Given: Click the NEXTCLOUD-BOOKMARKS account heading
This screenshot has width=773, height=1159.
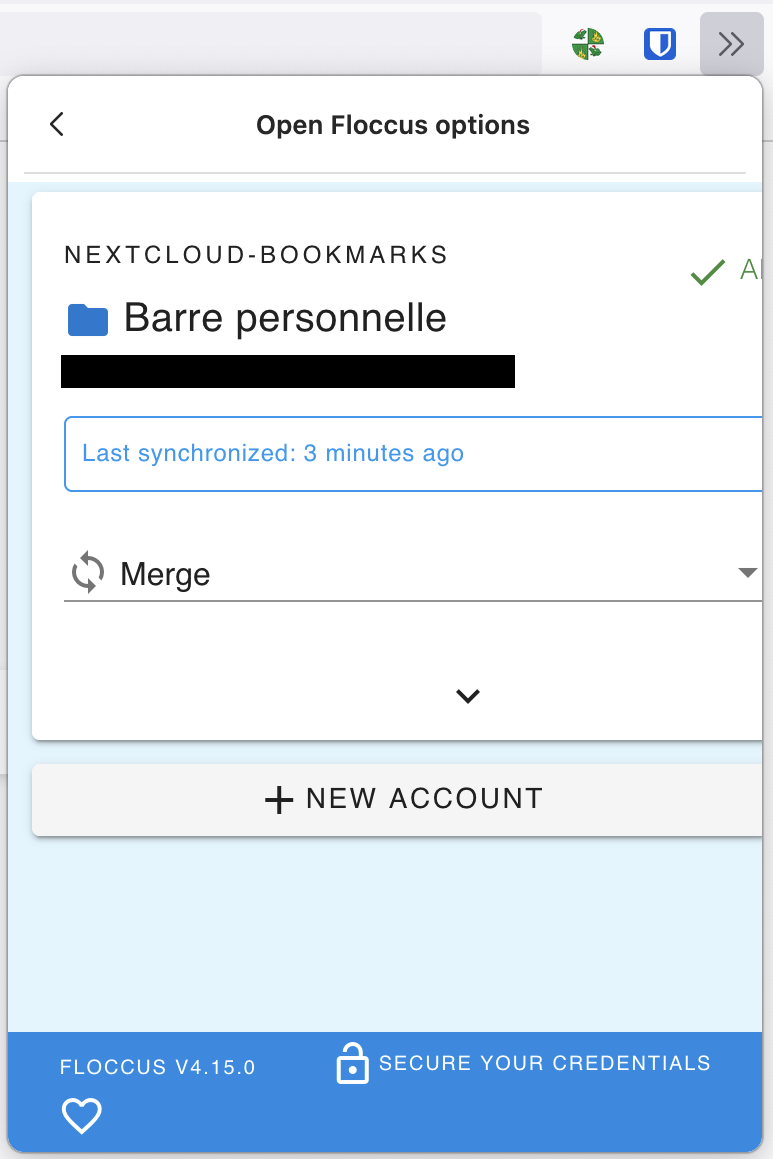Looking at the screenshot, I should 256,255.
